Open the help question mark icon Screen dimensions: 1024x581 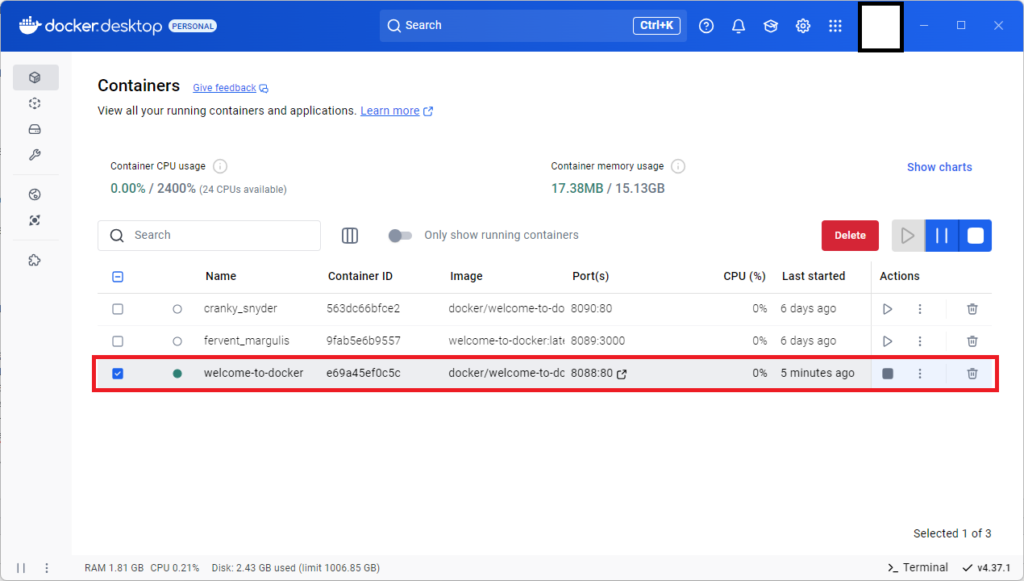click(x=706, y=26)
